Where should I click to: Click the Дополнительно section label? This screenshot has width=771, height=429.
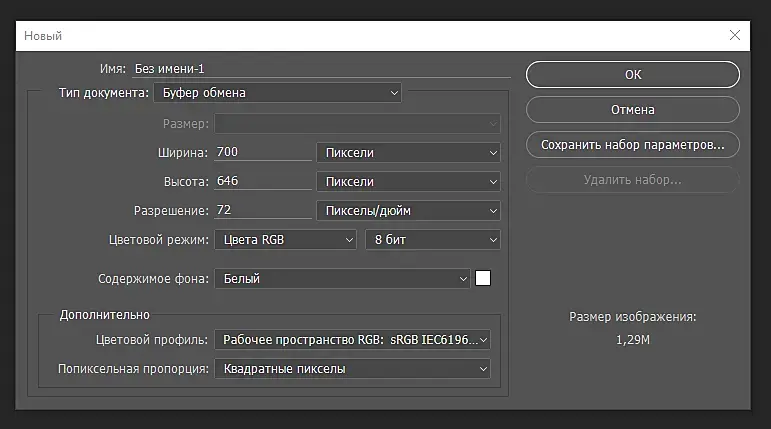(105, 314)
